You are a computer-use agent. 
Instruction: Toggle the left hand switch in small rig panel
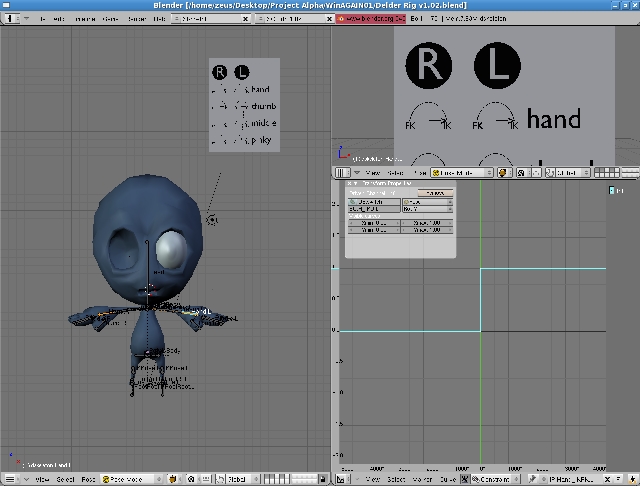coord(242,89)
